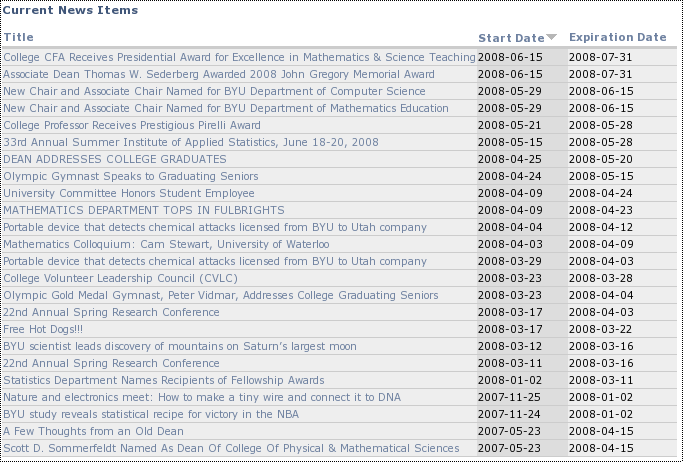683x462 pixels.
Task: Open 33rd Annual Summer Institute of Statistics
Action: [191, 142]
